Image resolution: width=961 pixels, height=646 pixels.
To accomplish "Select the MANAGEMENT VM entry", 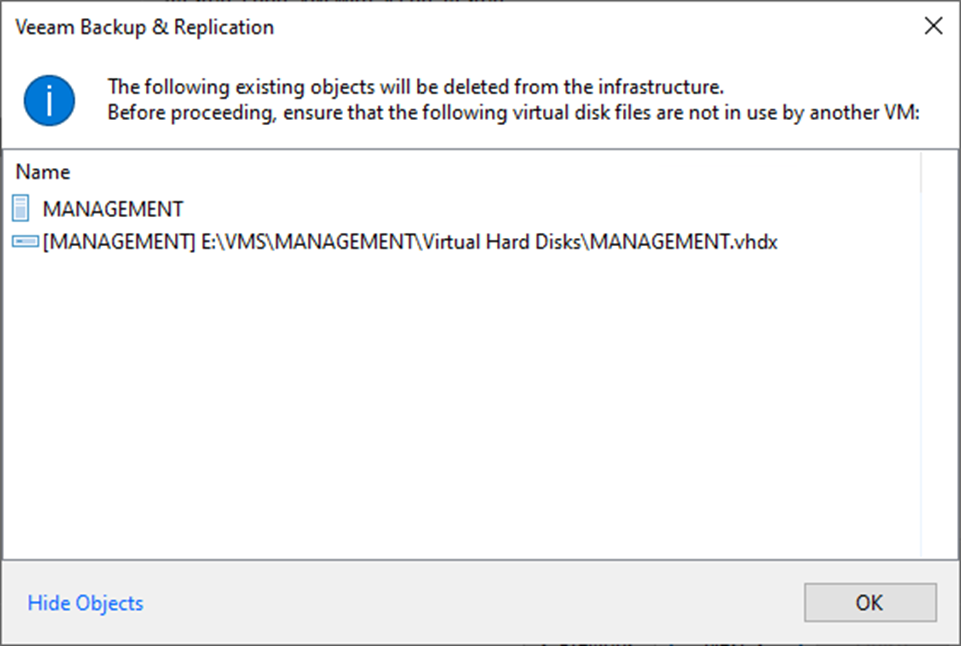I will click(112, 209).
